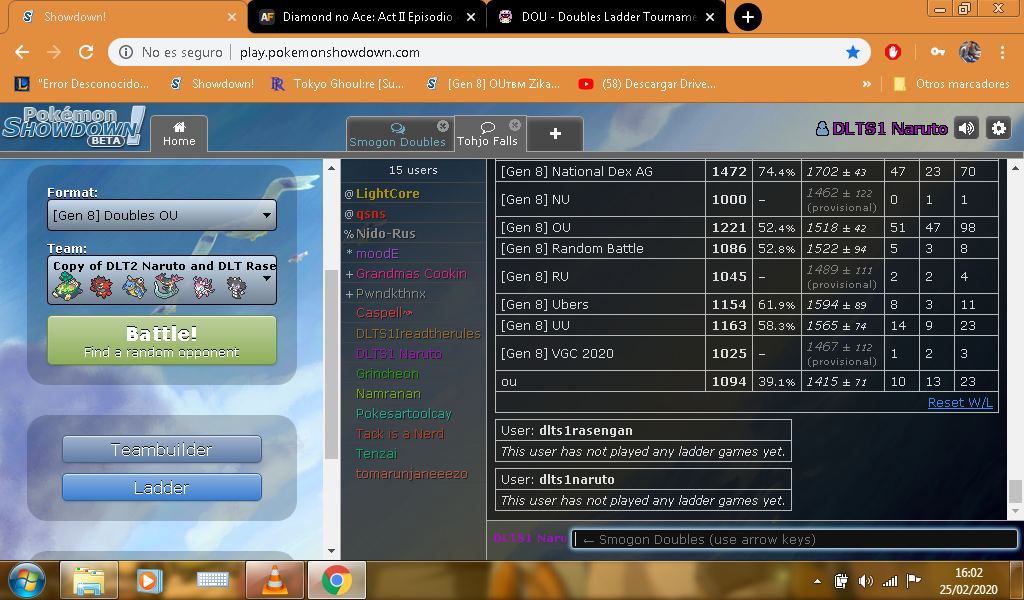
Task: Click the Reset W/L link
Action: point(960,403)
